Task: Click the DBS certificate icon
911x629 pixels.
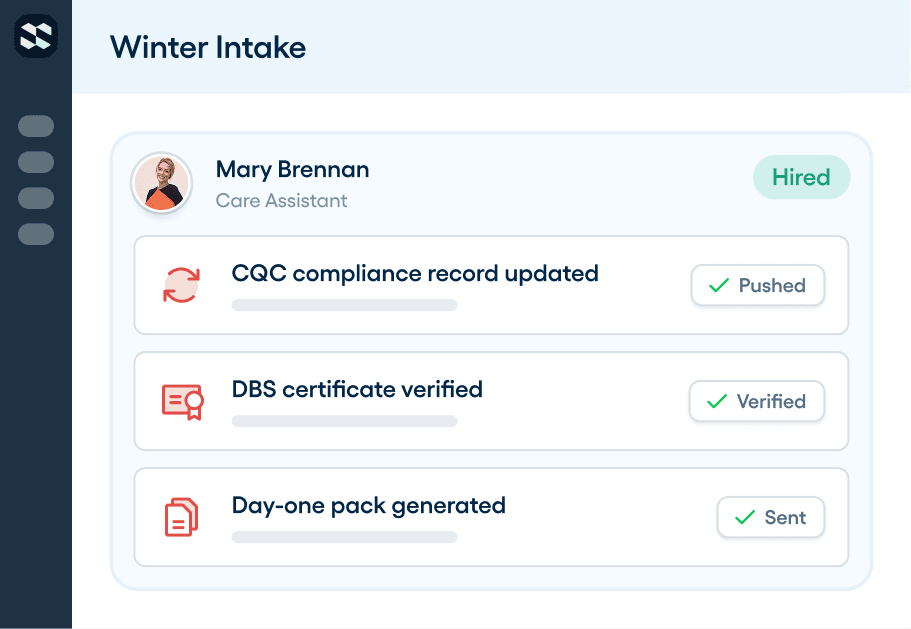Action: (x=182, y=401)
